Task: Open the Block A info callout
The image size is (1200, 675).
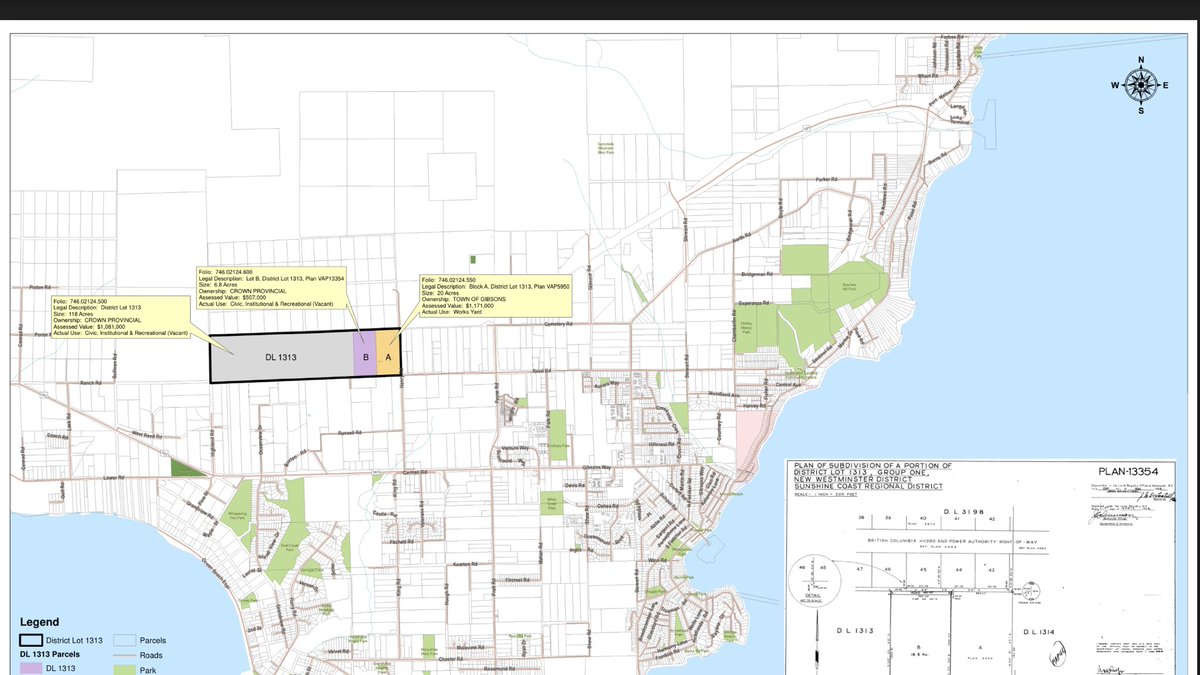Action: [495, 295]
